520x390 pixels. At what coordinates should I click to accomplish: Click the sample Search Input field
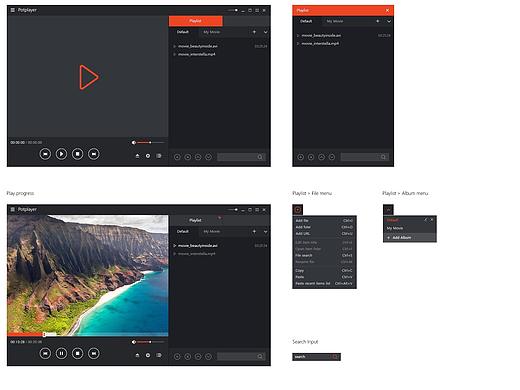coord(316,357)
